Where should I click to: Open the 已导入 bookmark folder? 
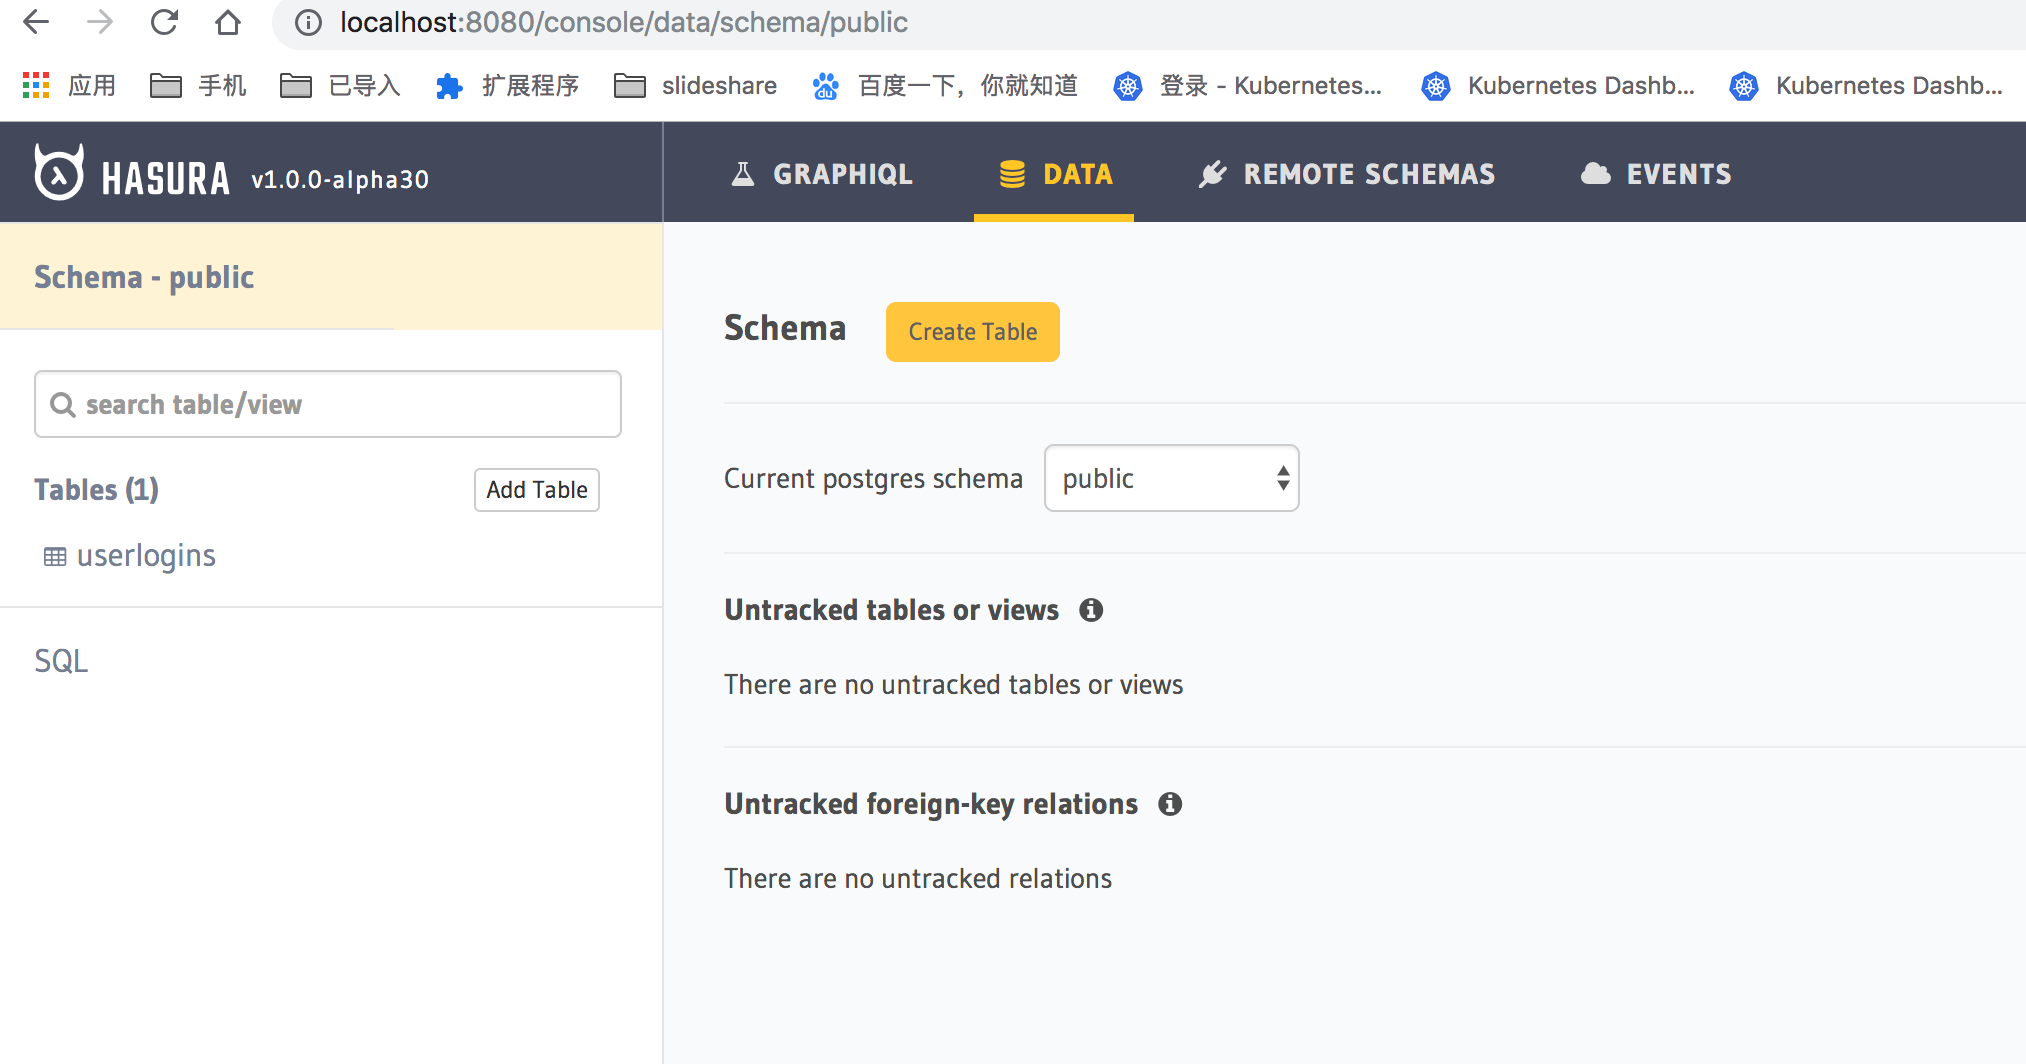pos(340,85)
